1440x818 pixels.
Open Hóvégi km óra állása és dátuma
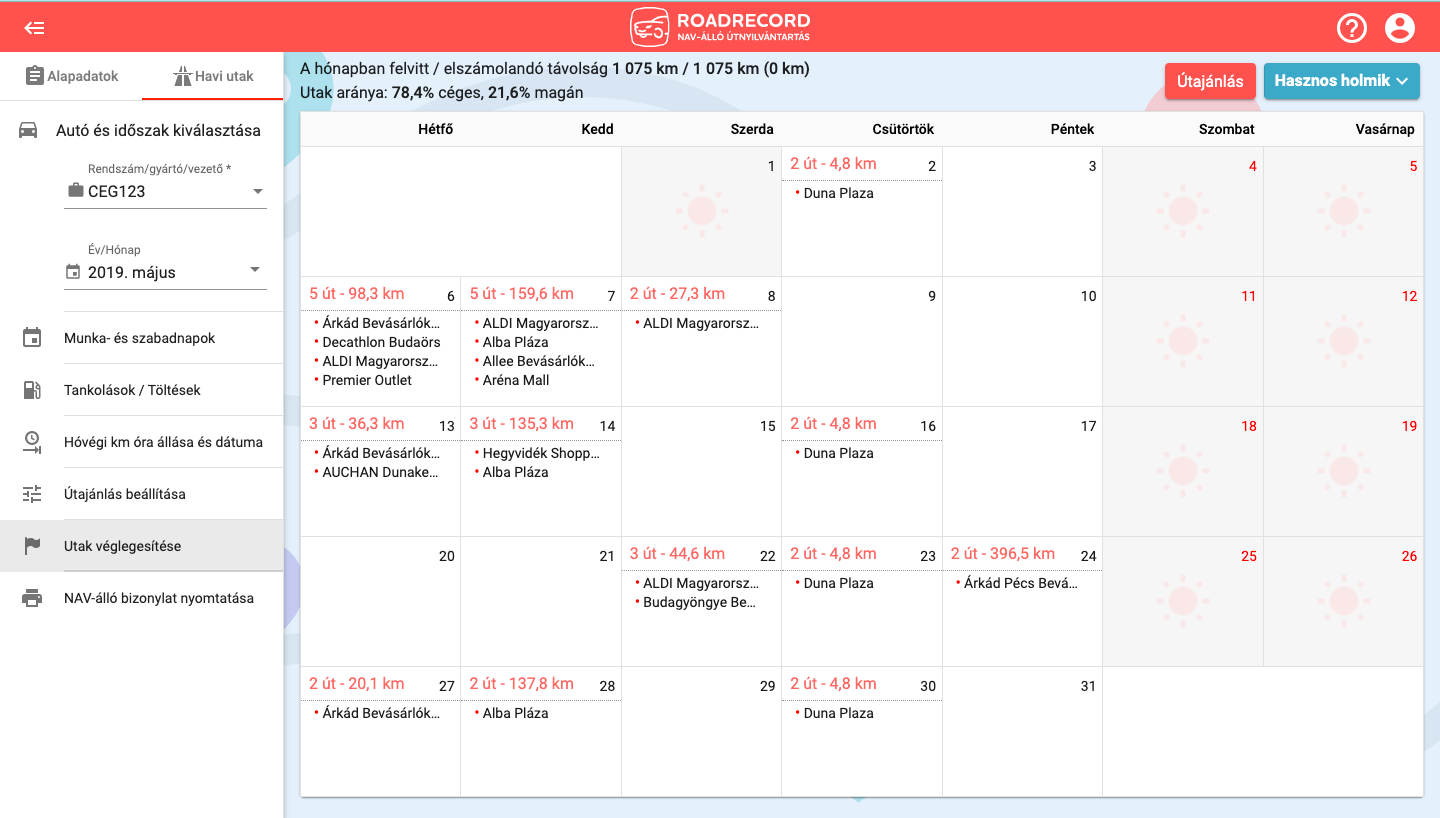coord(142,442)
